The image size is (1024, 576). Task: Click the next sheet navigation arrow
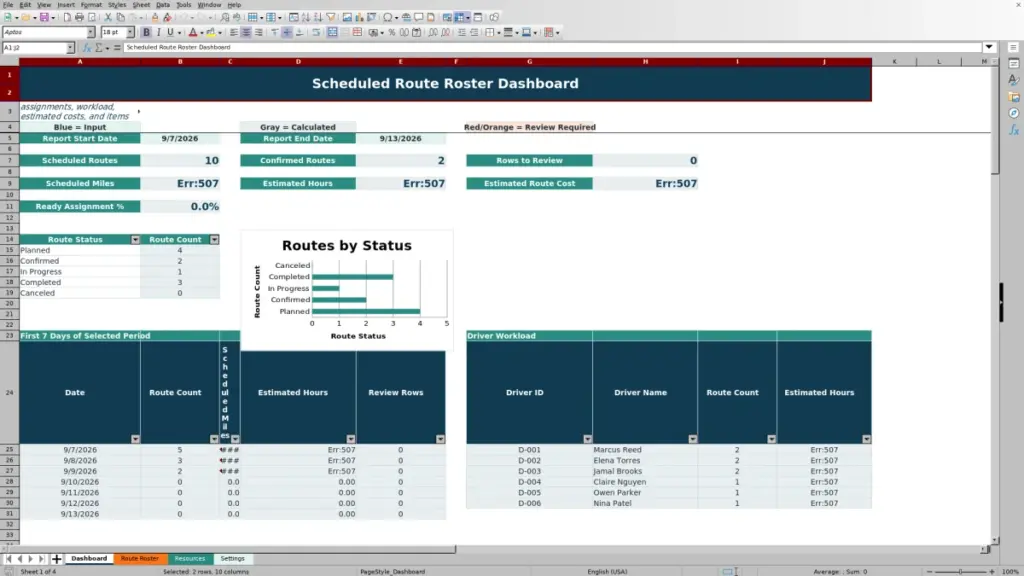[30, 558]
